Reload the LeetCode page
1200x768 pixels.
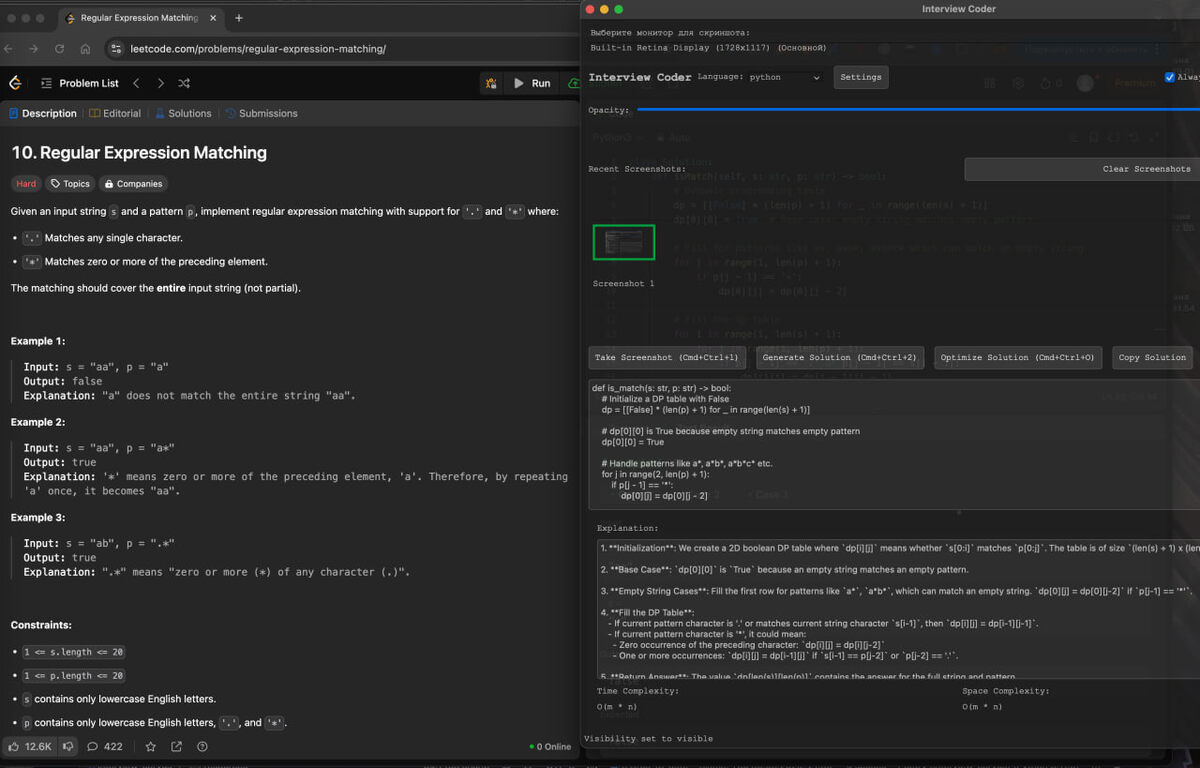(61, 48)
